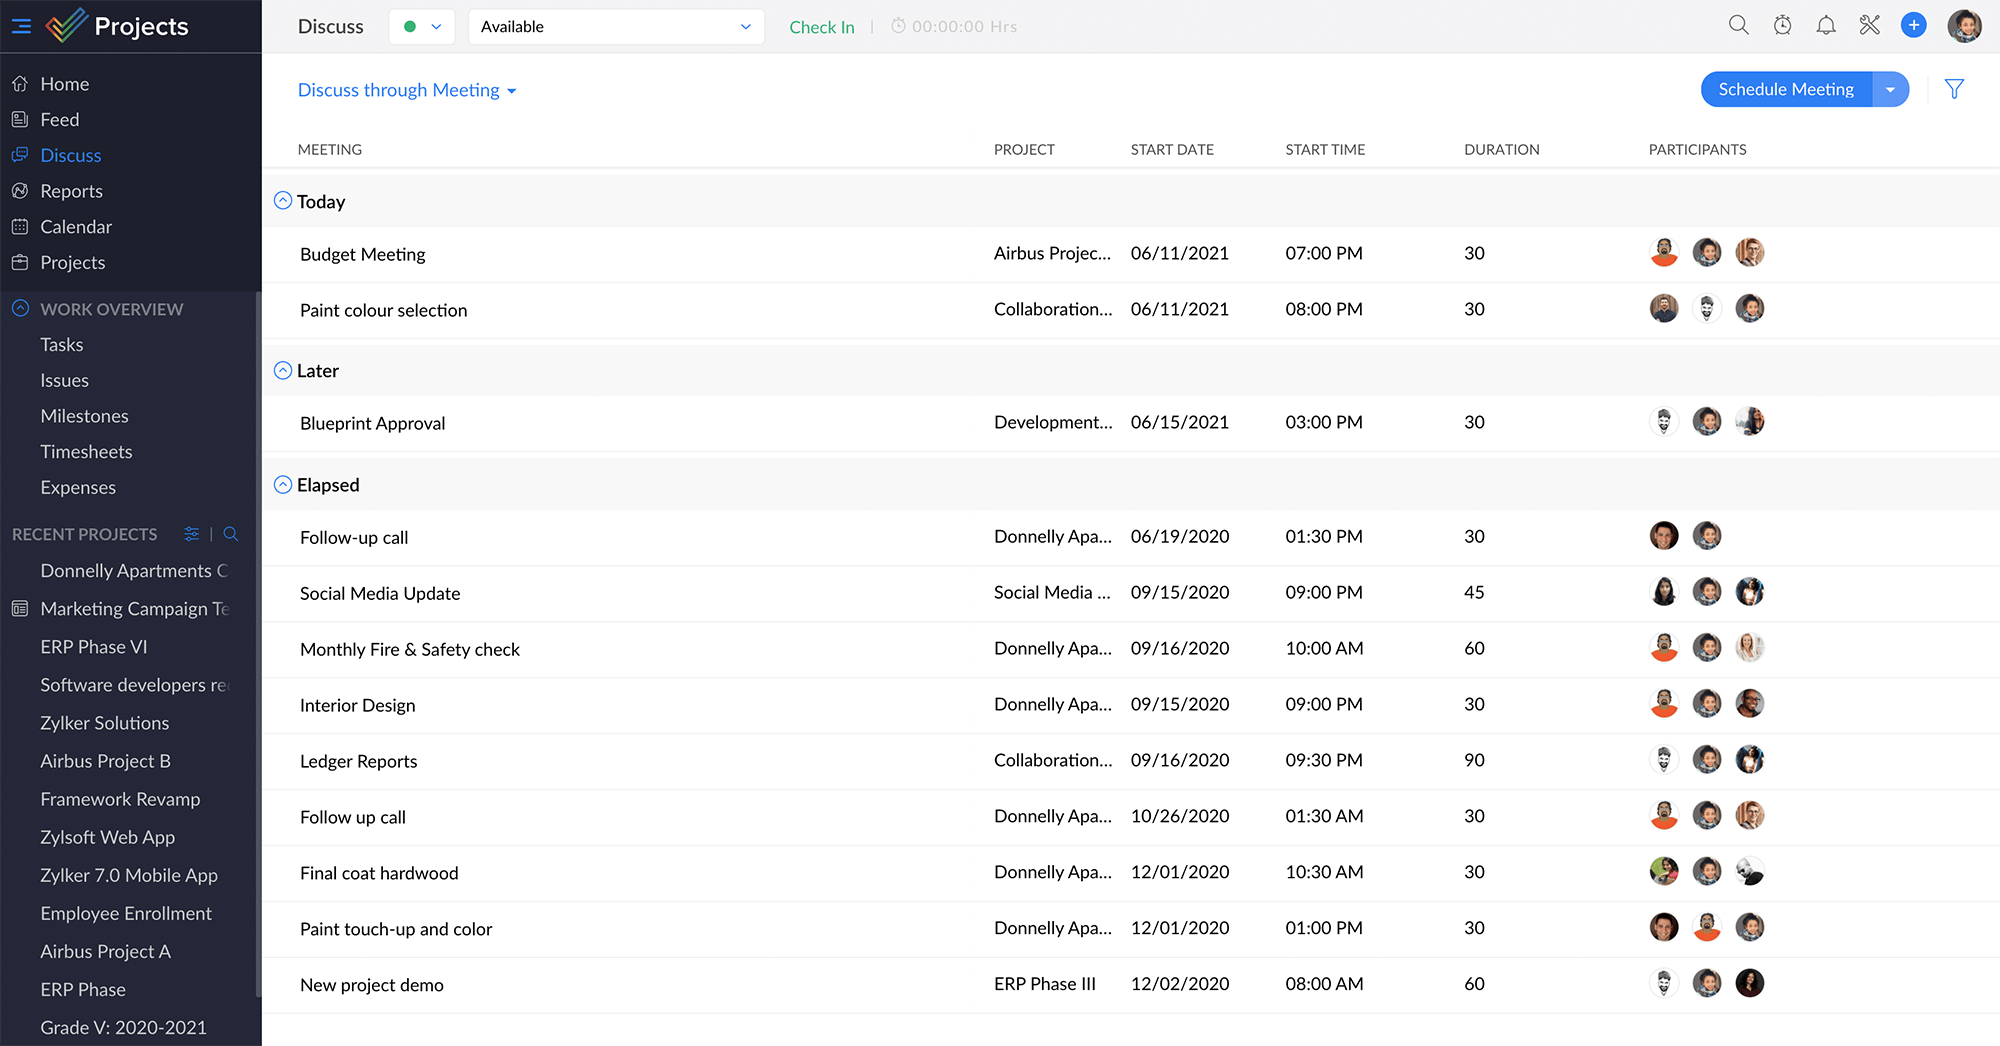Toggle the hamburger sidebar menu
The image size is (2000, 1046).
(21, 26)
